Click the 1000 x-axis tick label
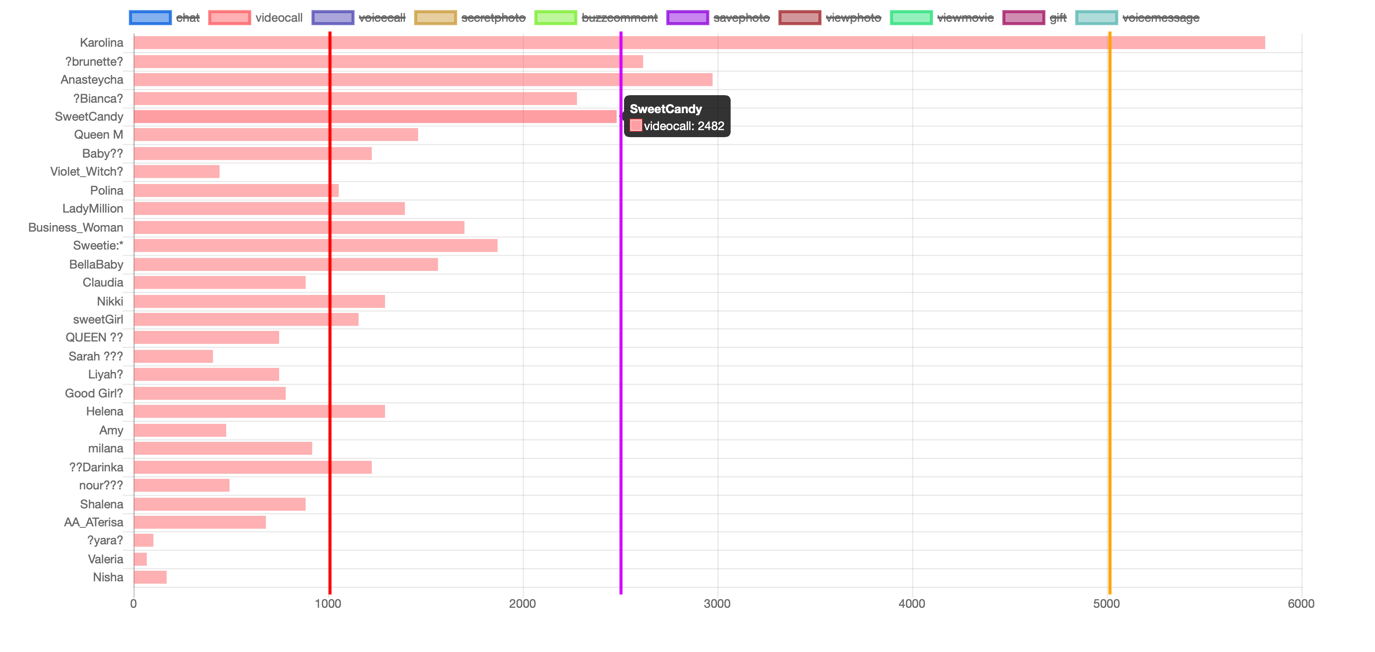Viewport: 1375px width, 652px height. tap(328, 604)
